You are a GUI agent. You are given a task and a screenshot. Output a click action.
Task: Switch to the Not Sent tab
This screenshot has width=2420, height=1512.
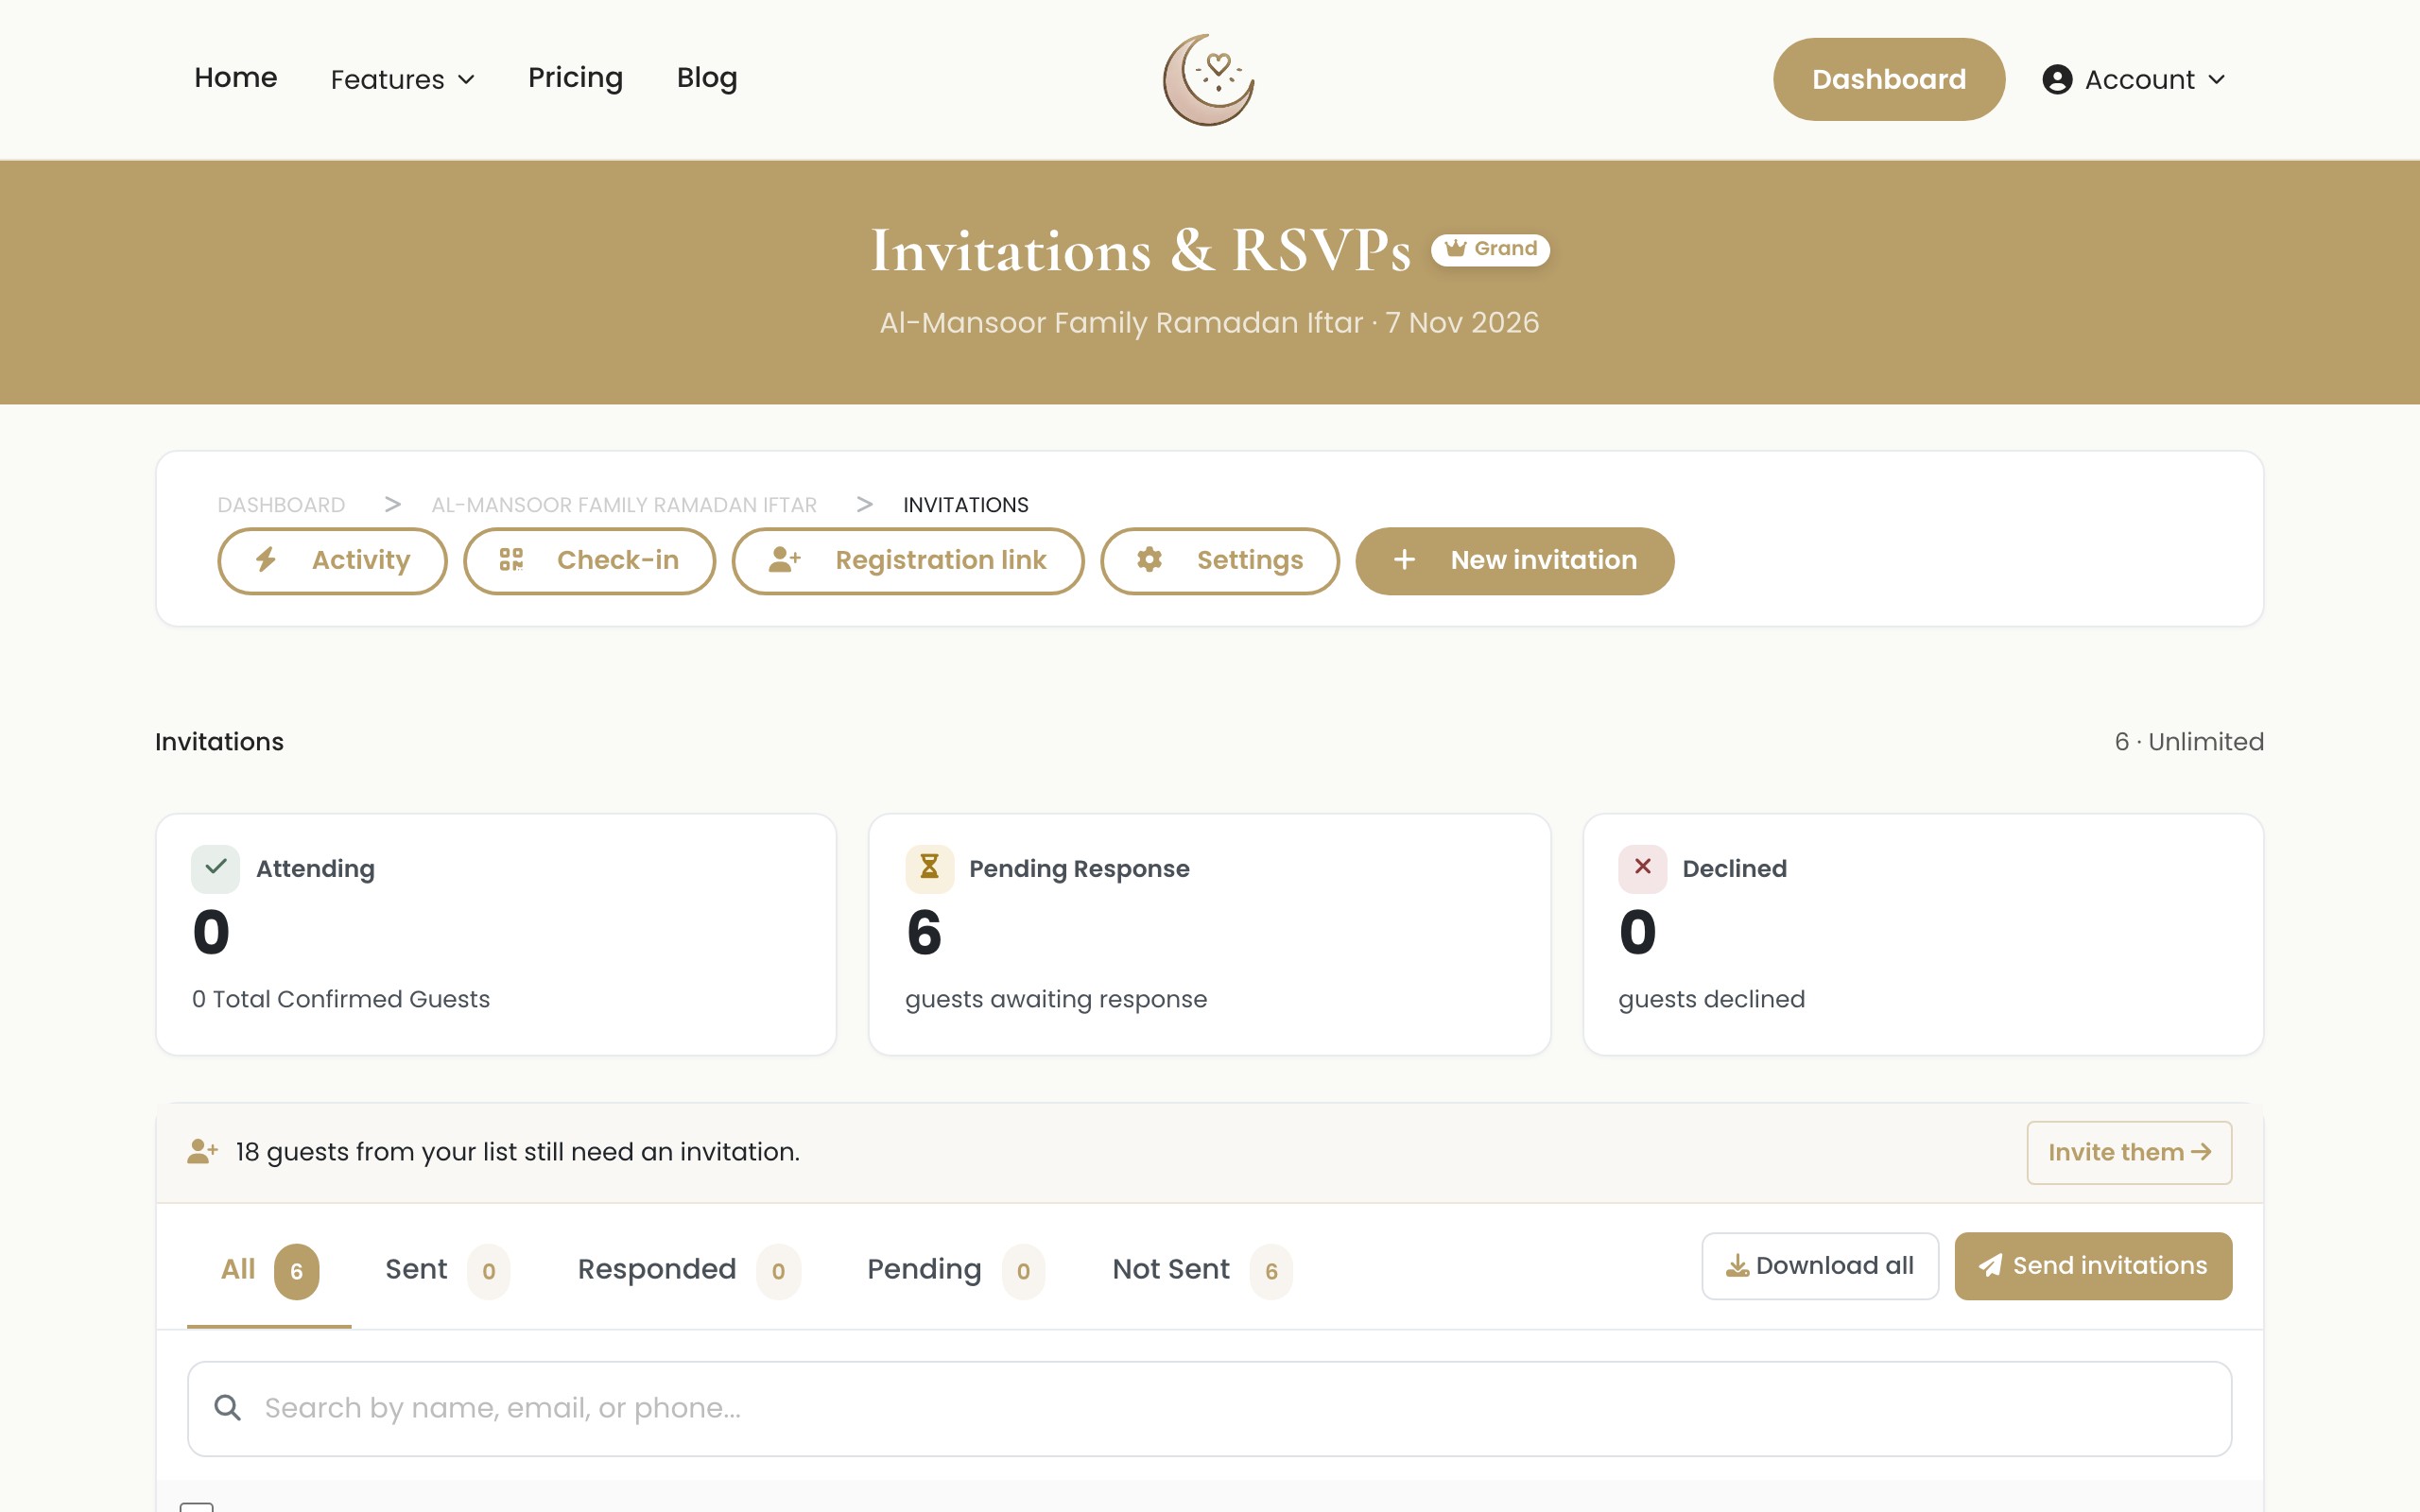[x=1202, y=1270]
